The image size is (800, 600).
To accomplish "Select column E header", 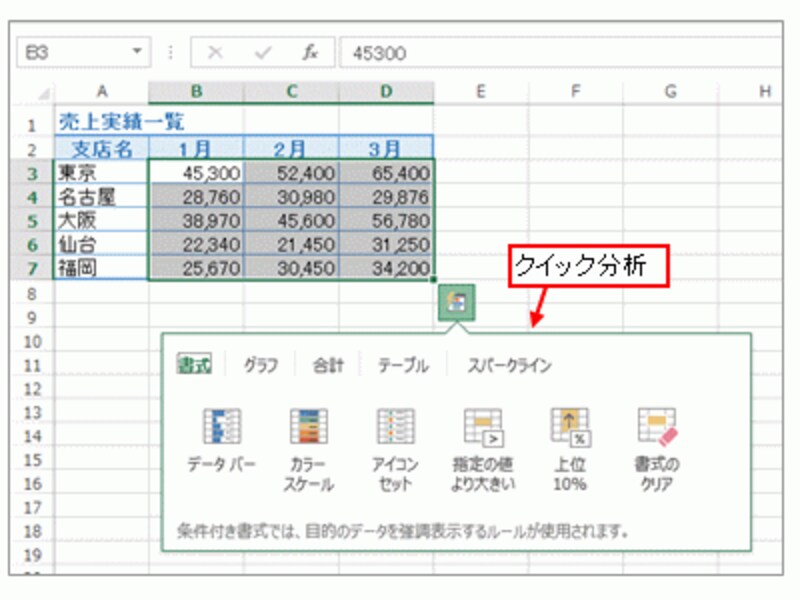I will (x=481, y=92).
